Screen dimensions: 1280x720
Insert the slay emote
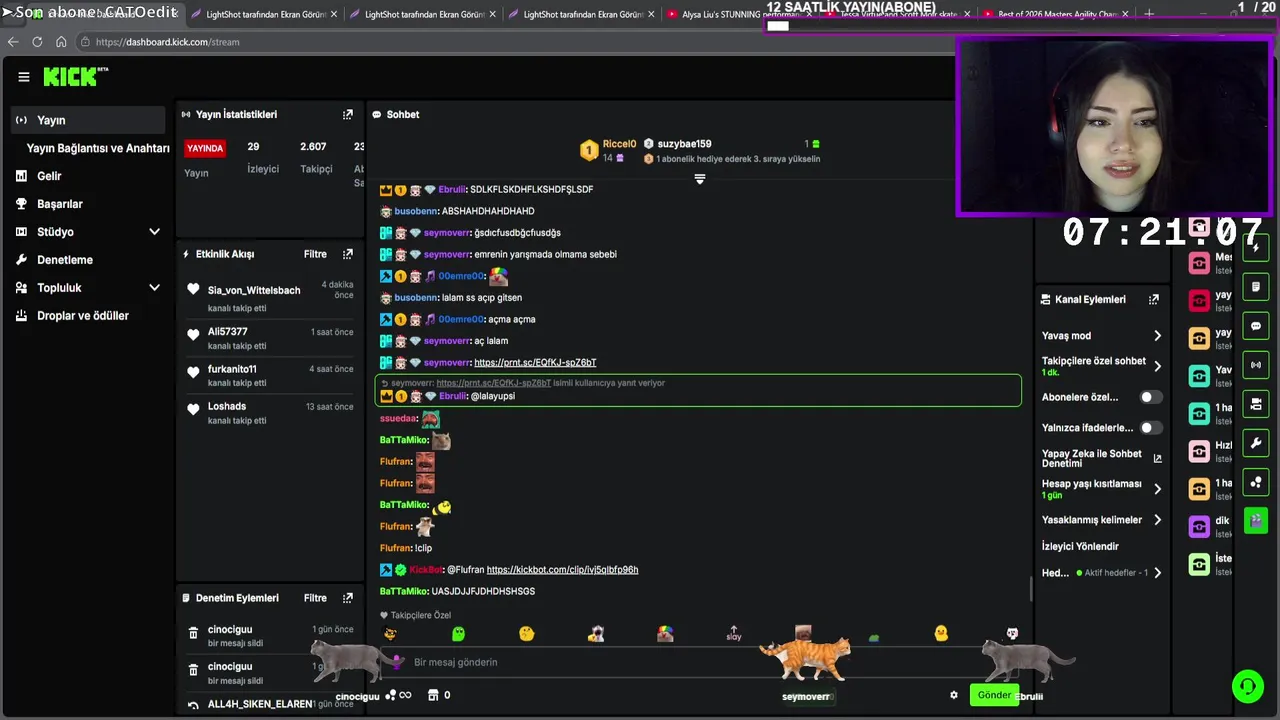(734, 634)
